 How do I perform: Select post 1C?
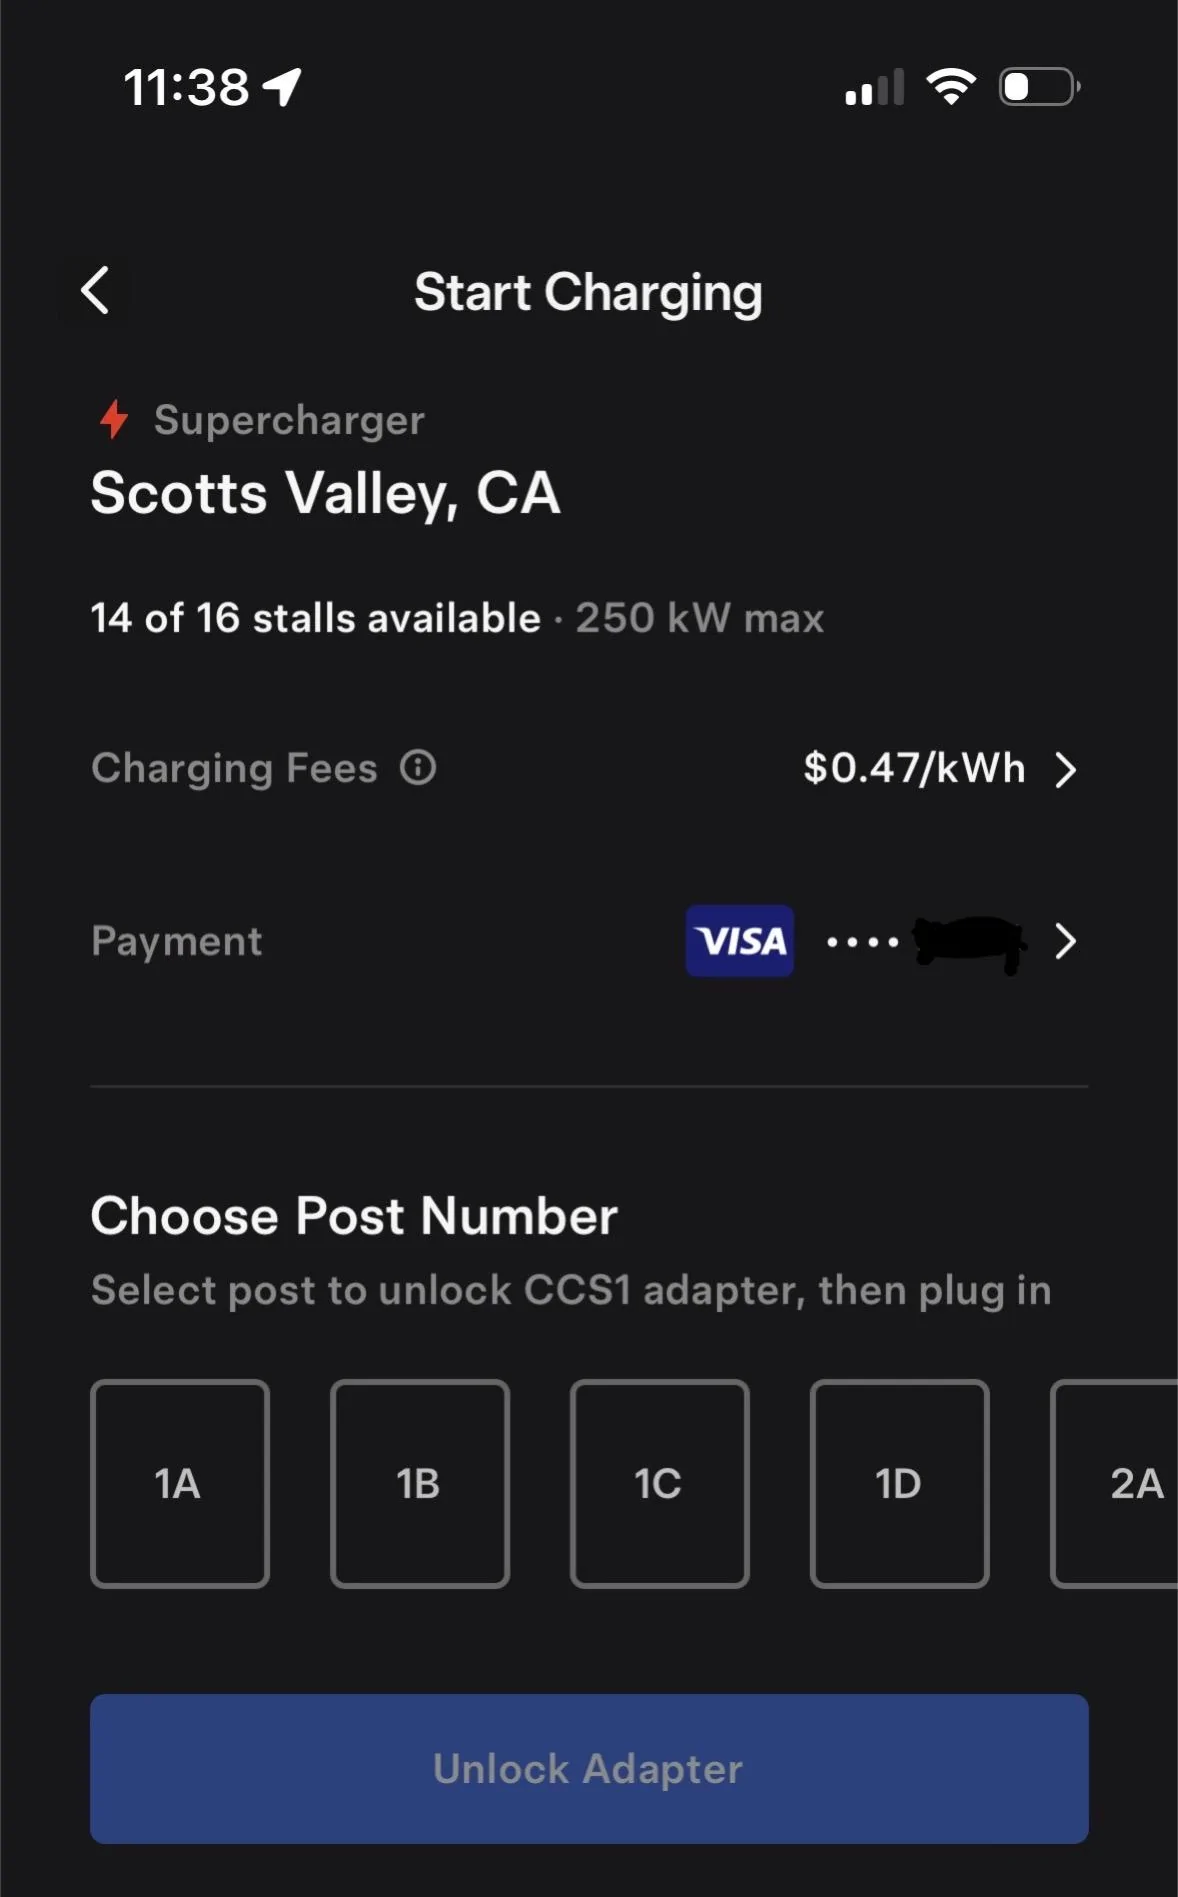660,1483
